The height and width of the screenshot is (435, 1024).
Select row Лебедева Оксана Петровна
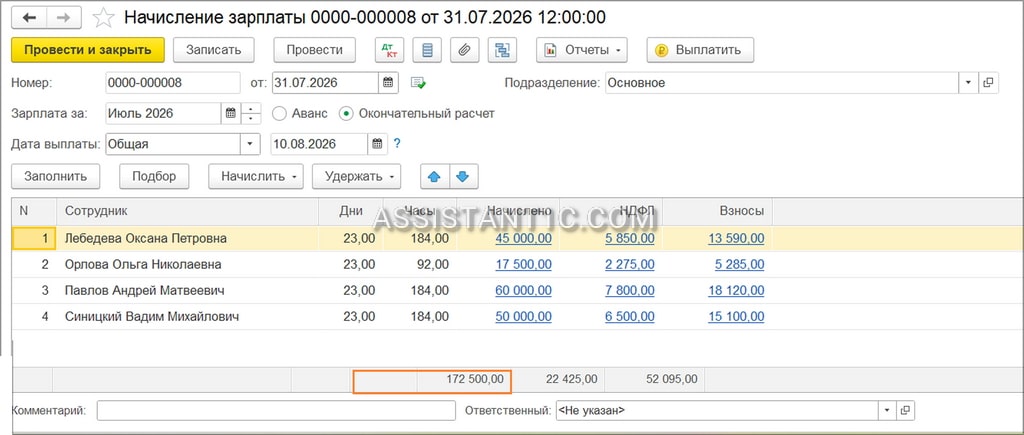pos(517,238)
